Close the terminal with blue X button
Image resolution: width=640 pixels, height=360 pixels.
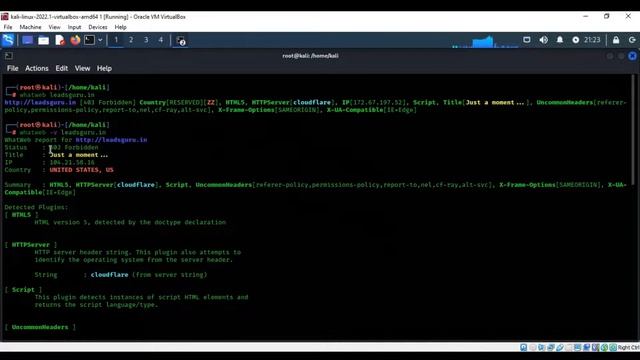click(632, 56)
